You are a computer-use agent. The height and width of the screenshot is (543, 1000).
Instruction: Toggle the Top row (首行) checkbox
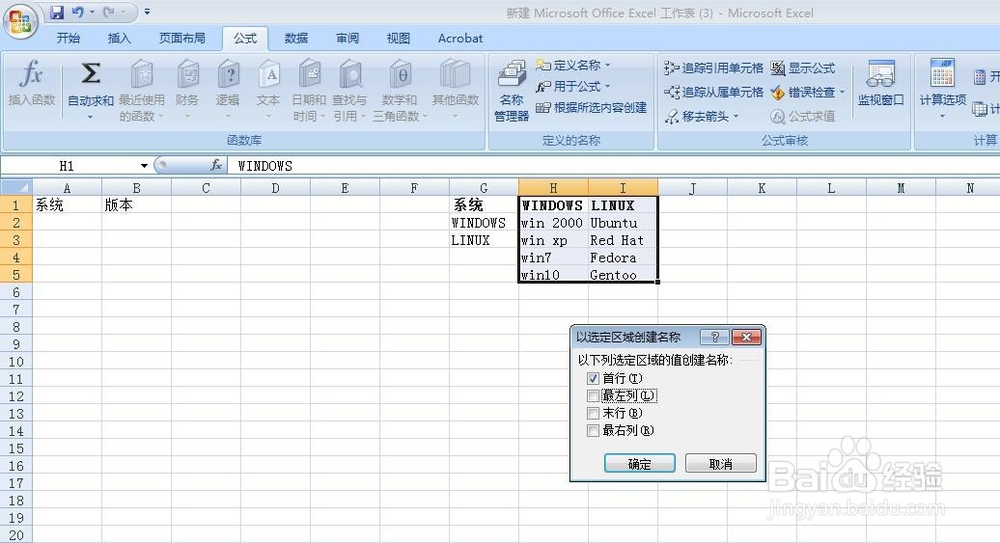coord(593,378)
